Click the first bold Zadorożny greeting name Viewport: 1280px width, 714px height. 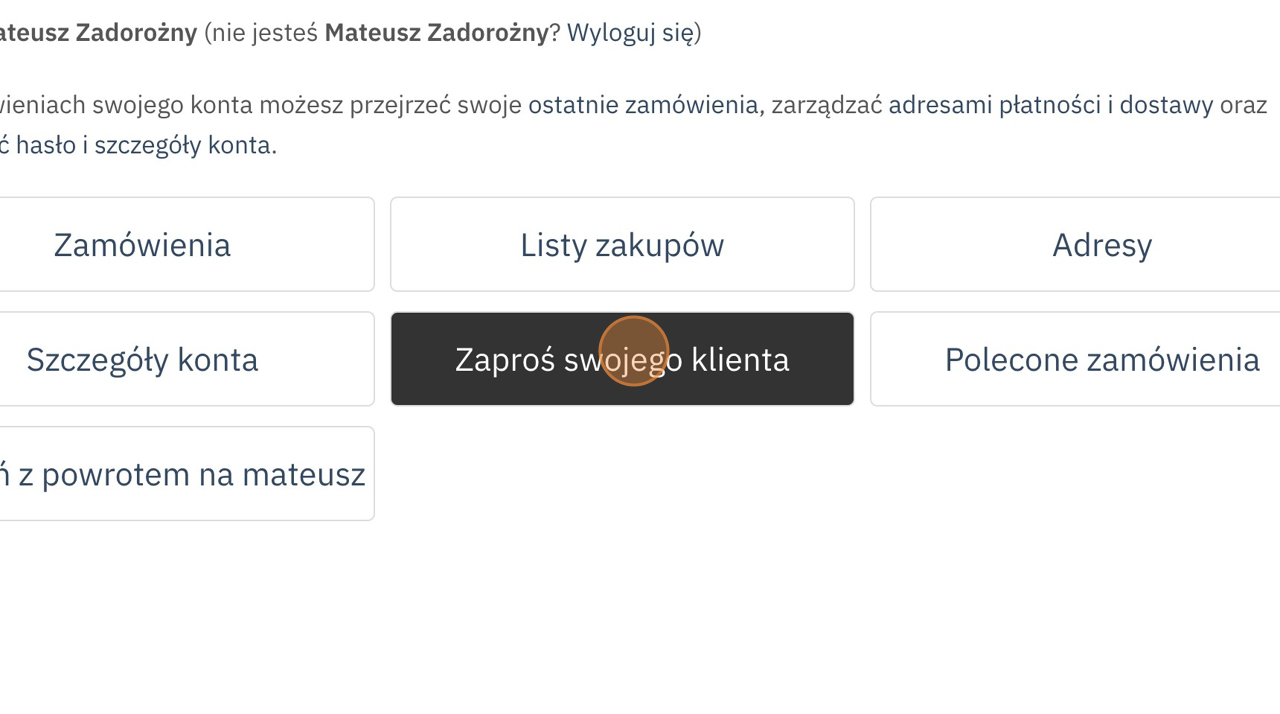click(x=98, y=33)
